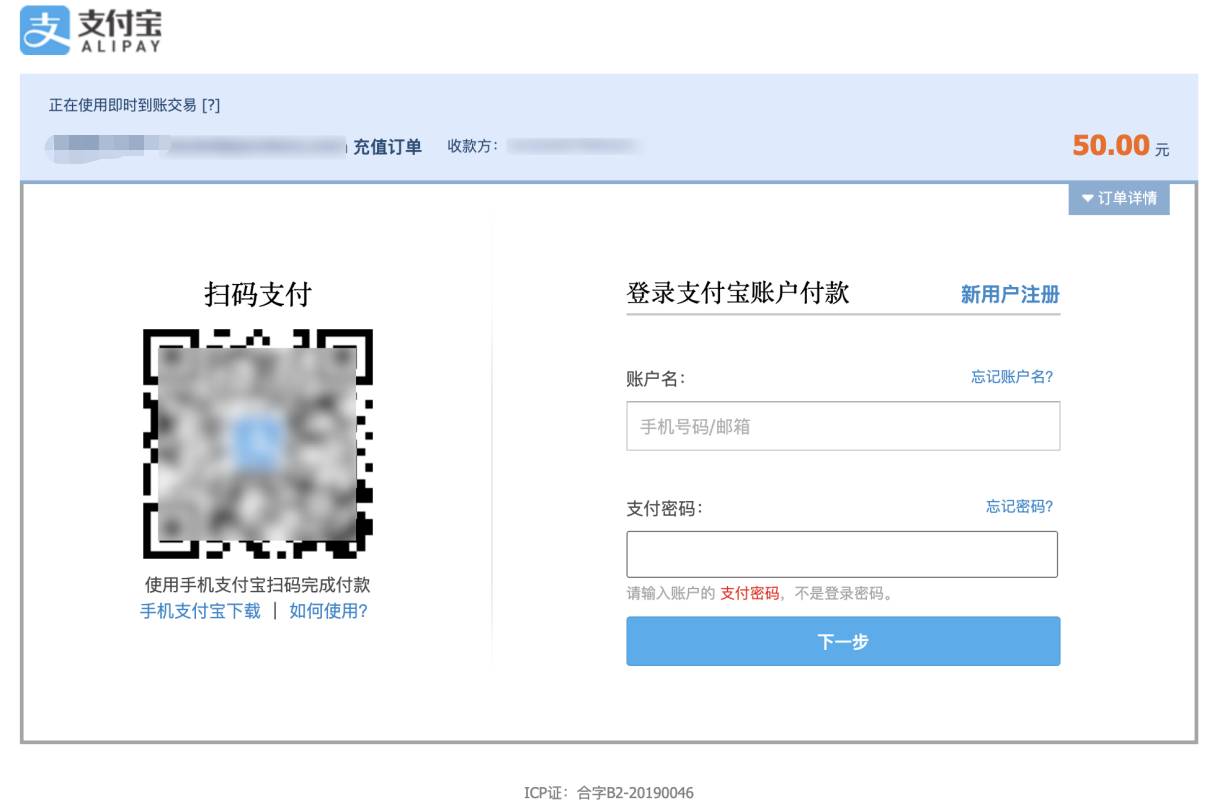
Task: Click the 使用手机支付宝扫码完成付款 text
Action: click(x=258, y=585)
